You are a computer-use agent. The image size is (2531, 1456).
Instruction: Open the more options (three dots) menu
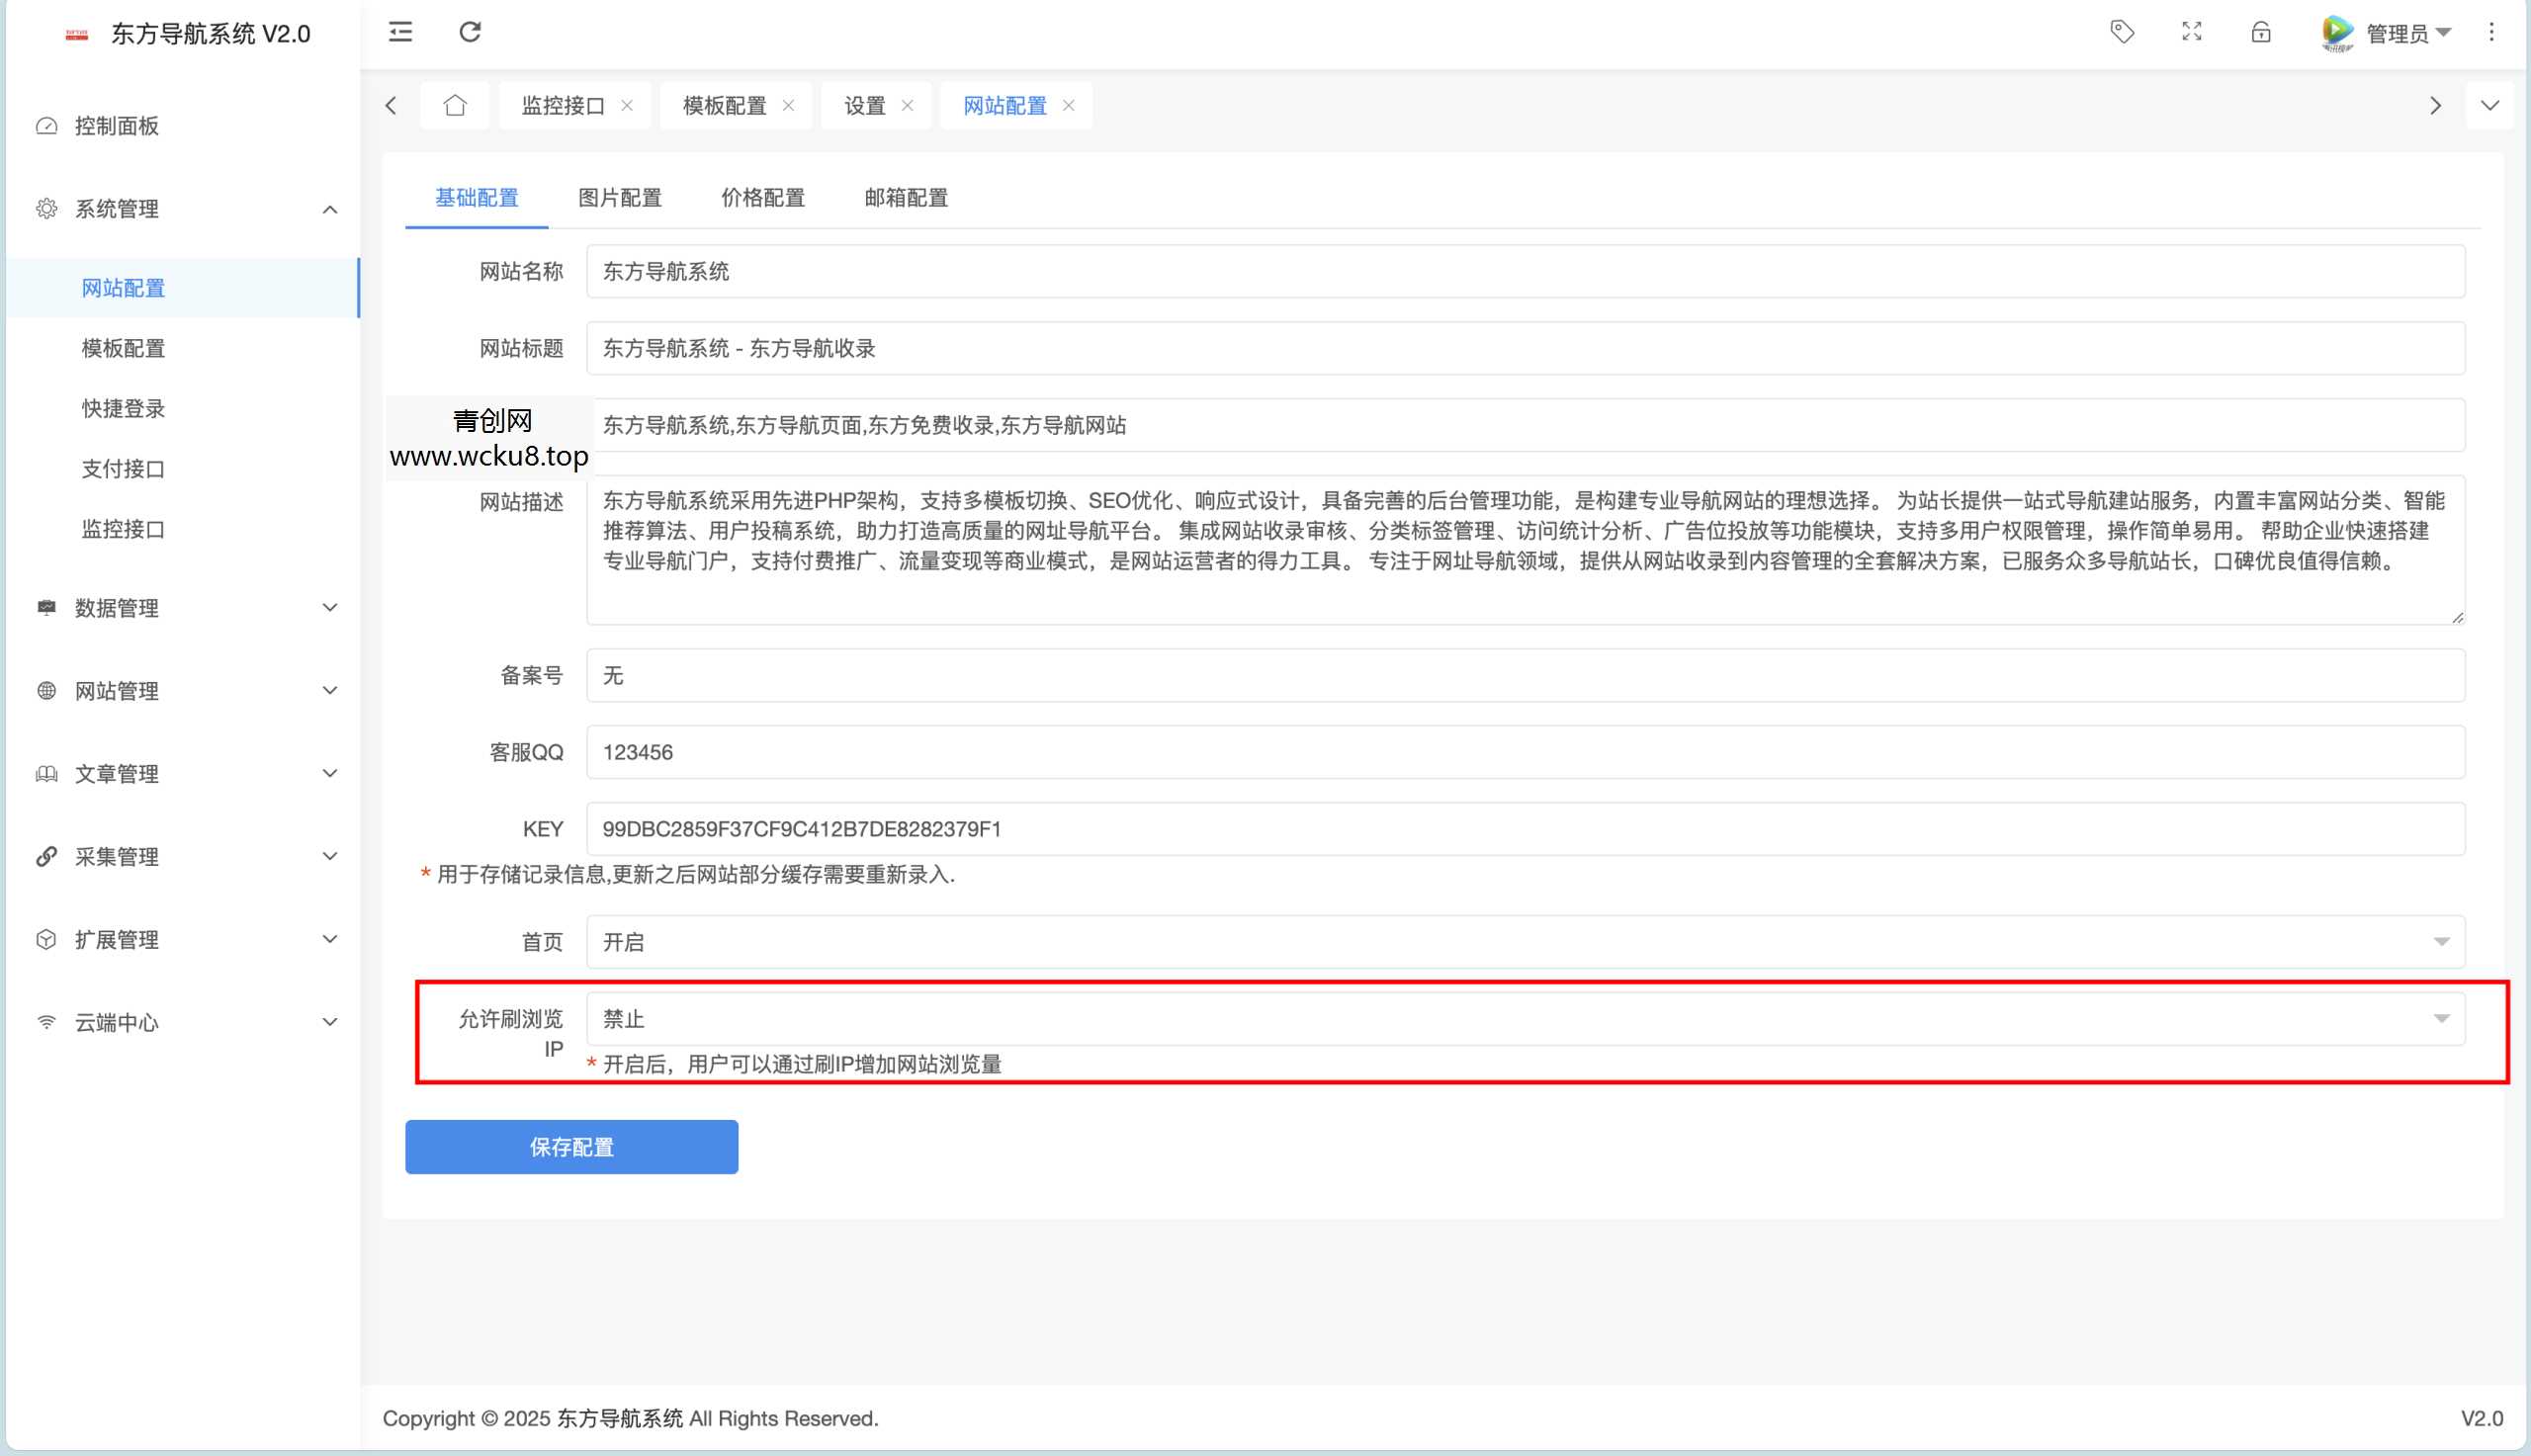(x=2491, y=32)
